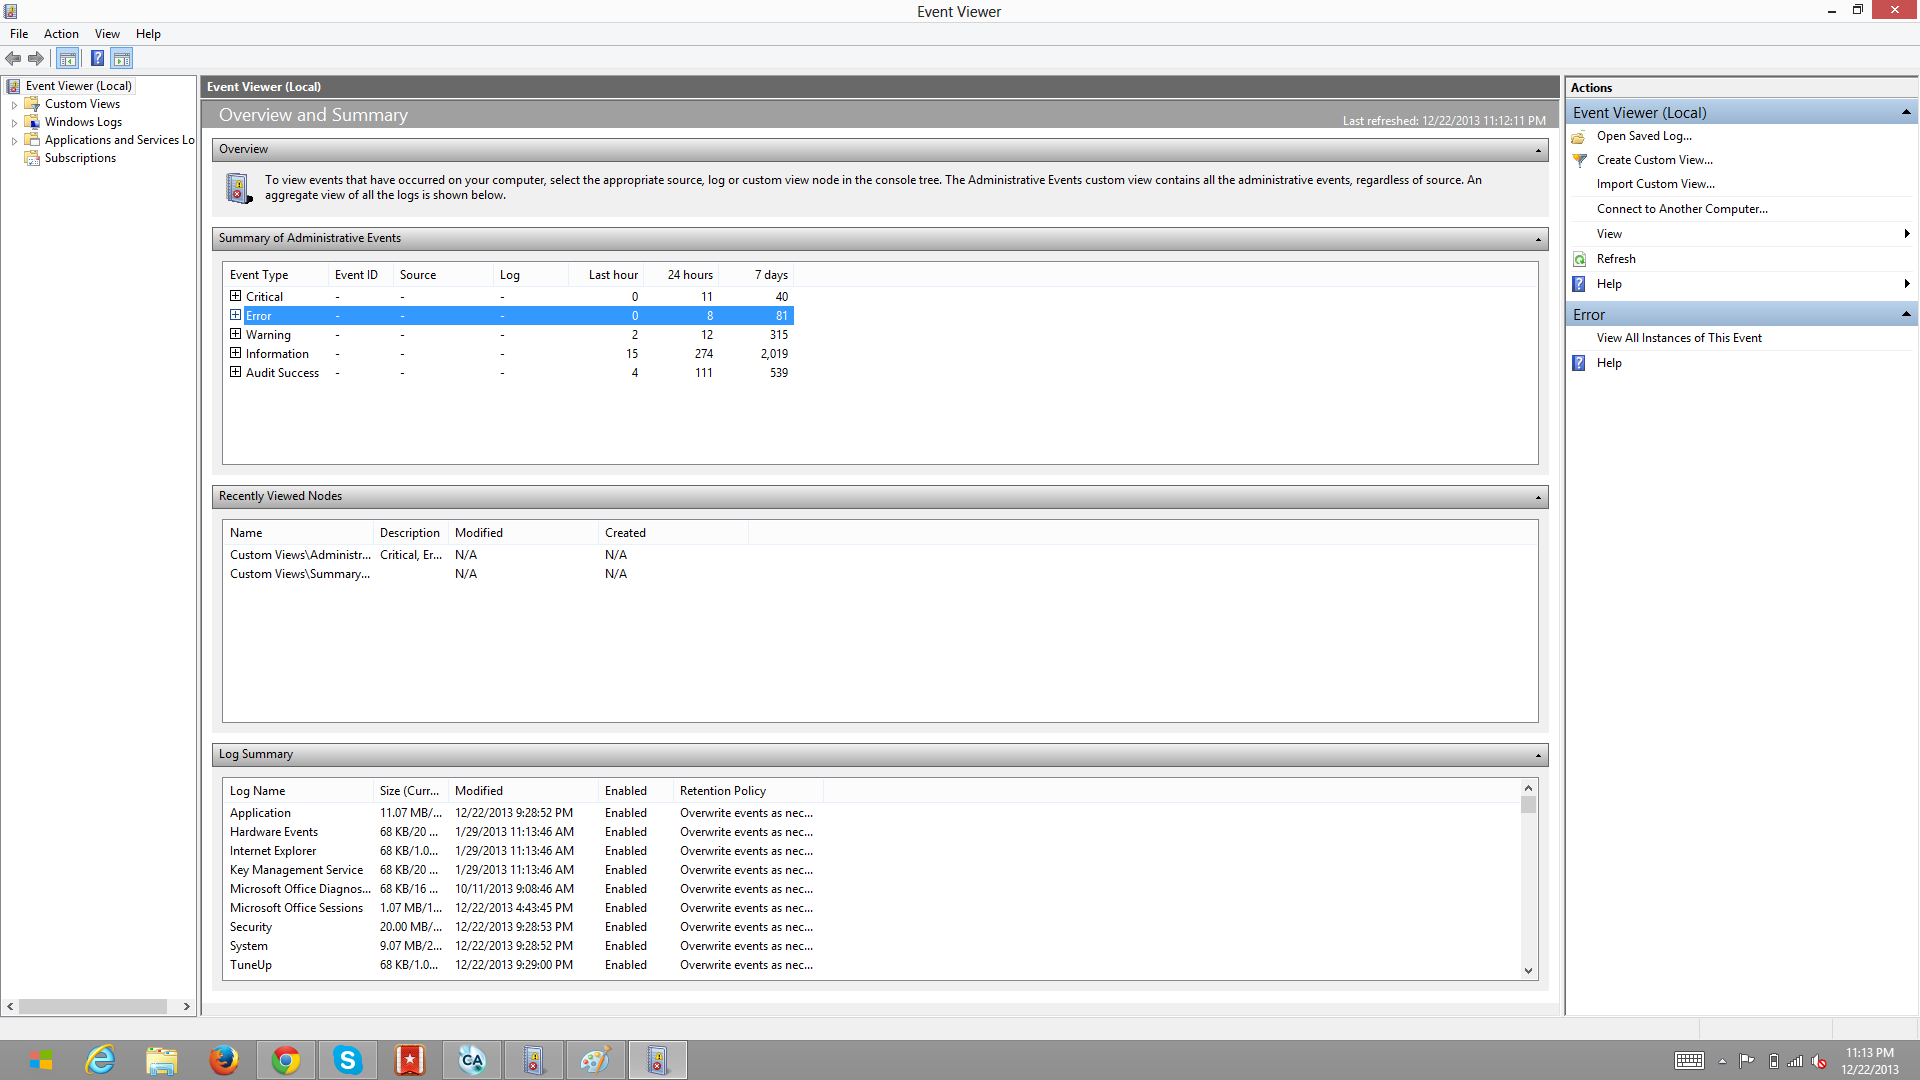
Task: Expand Applications and Services Logs tree node
Action: click(14, 141)
